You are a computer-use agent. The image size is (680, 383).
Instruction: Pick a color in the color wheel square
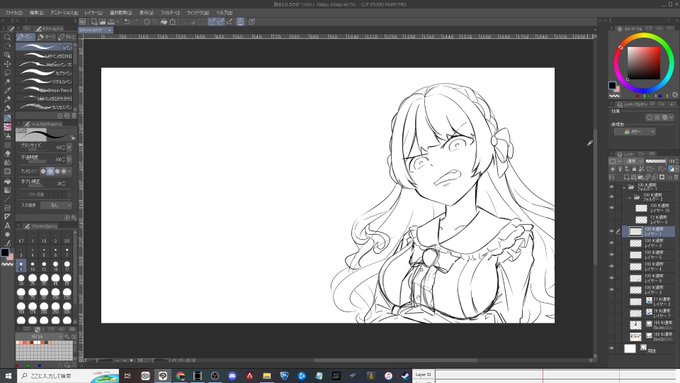[644, 63]
